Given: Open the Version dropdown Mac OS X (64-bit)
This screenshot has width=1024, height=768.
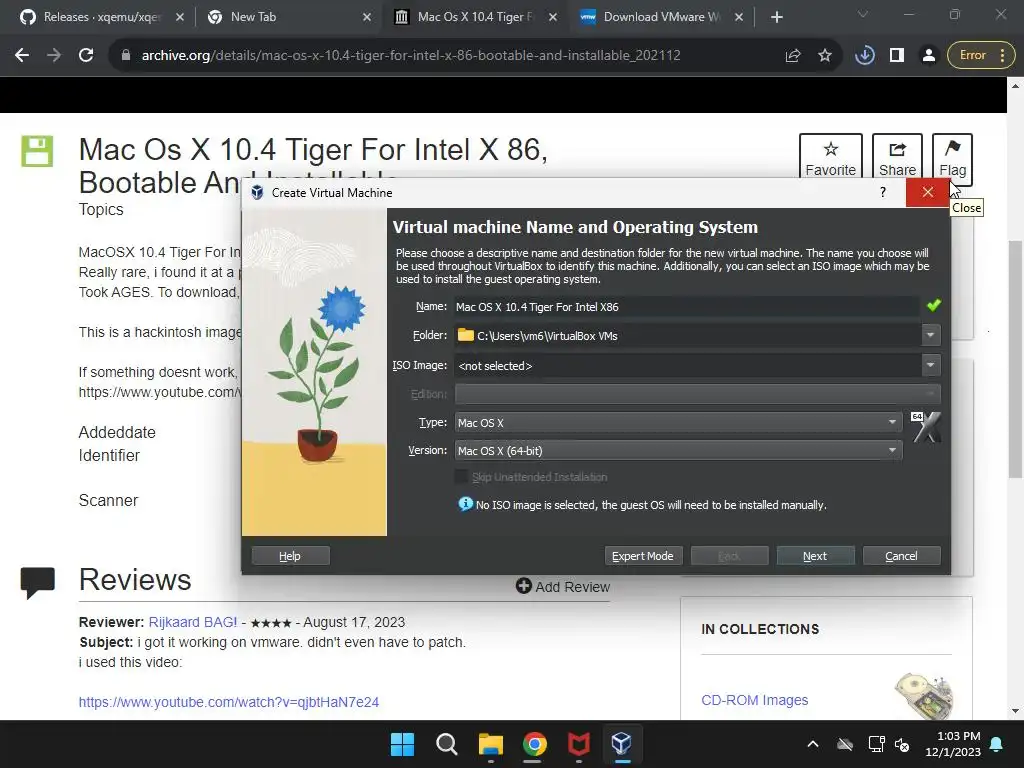Looking at the screenshot, I should [679, 451].
